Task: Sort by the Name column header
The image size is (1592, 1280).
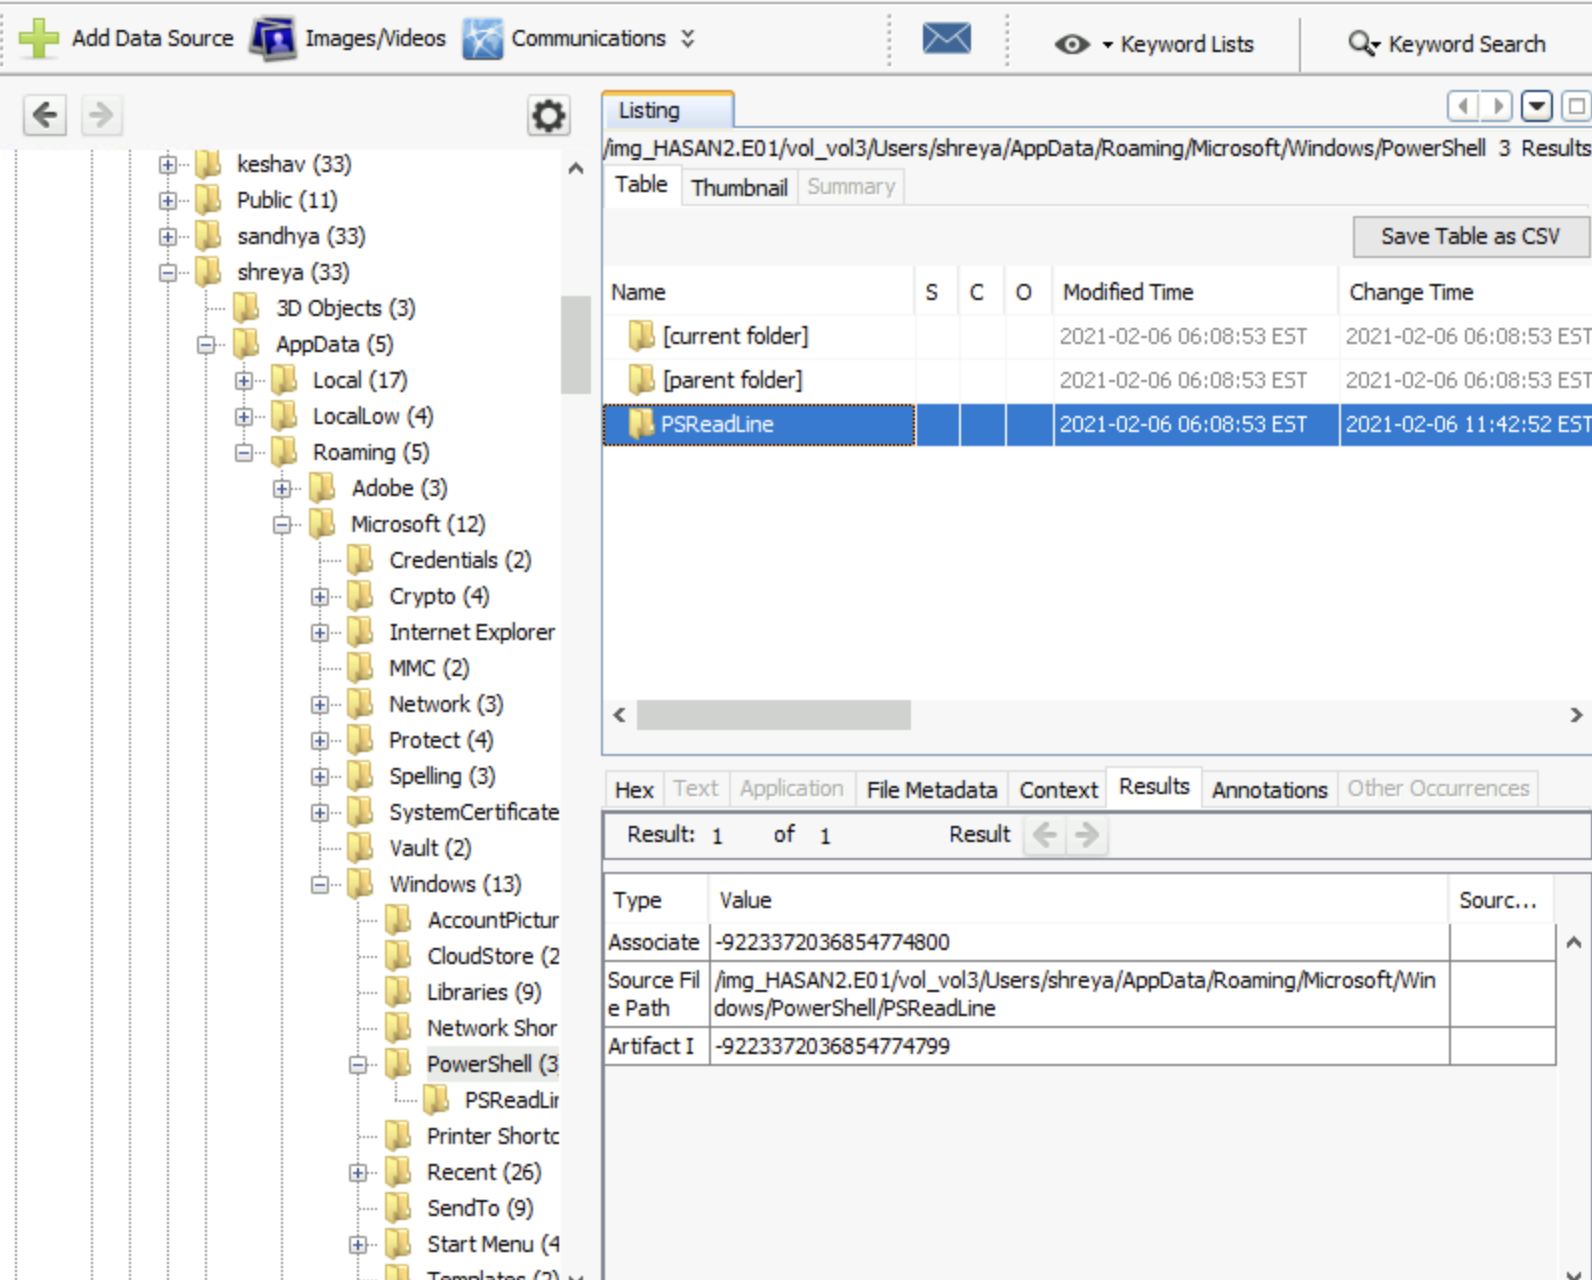Action: click(758, 292)
